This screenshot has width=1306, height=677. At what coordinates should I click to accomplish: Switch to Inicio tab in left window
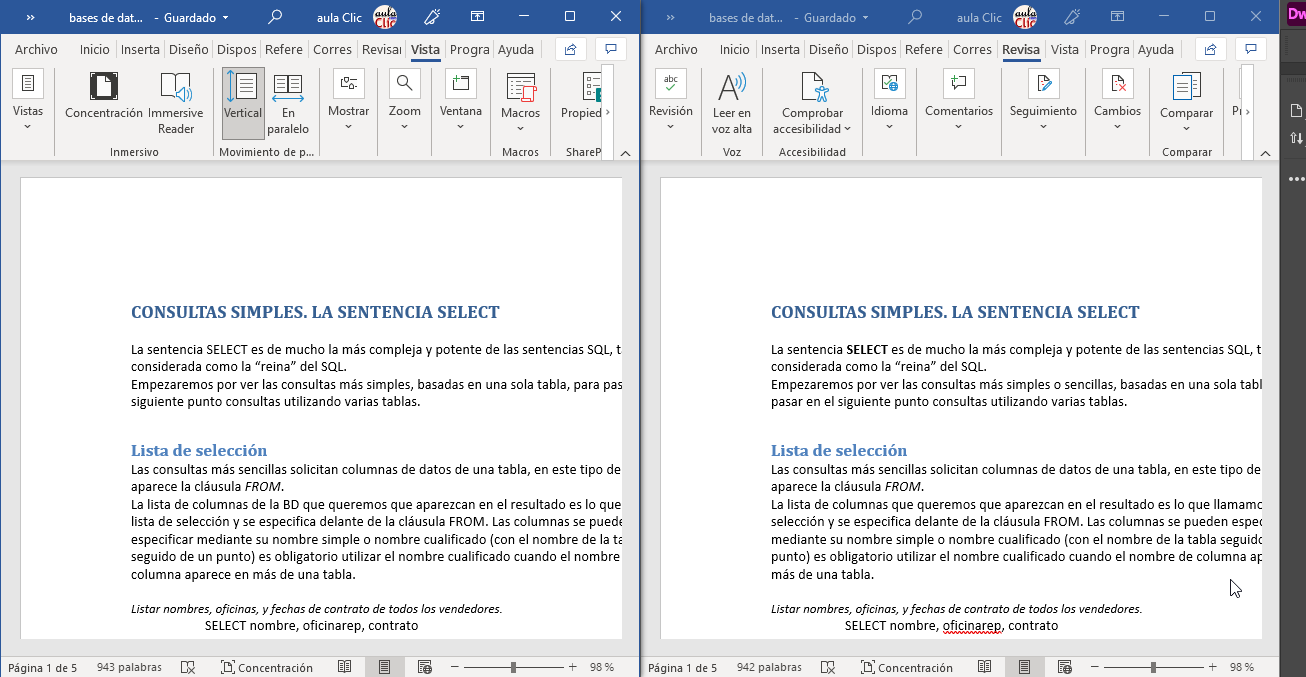[95, 49]
